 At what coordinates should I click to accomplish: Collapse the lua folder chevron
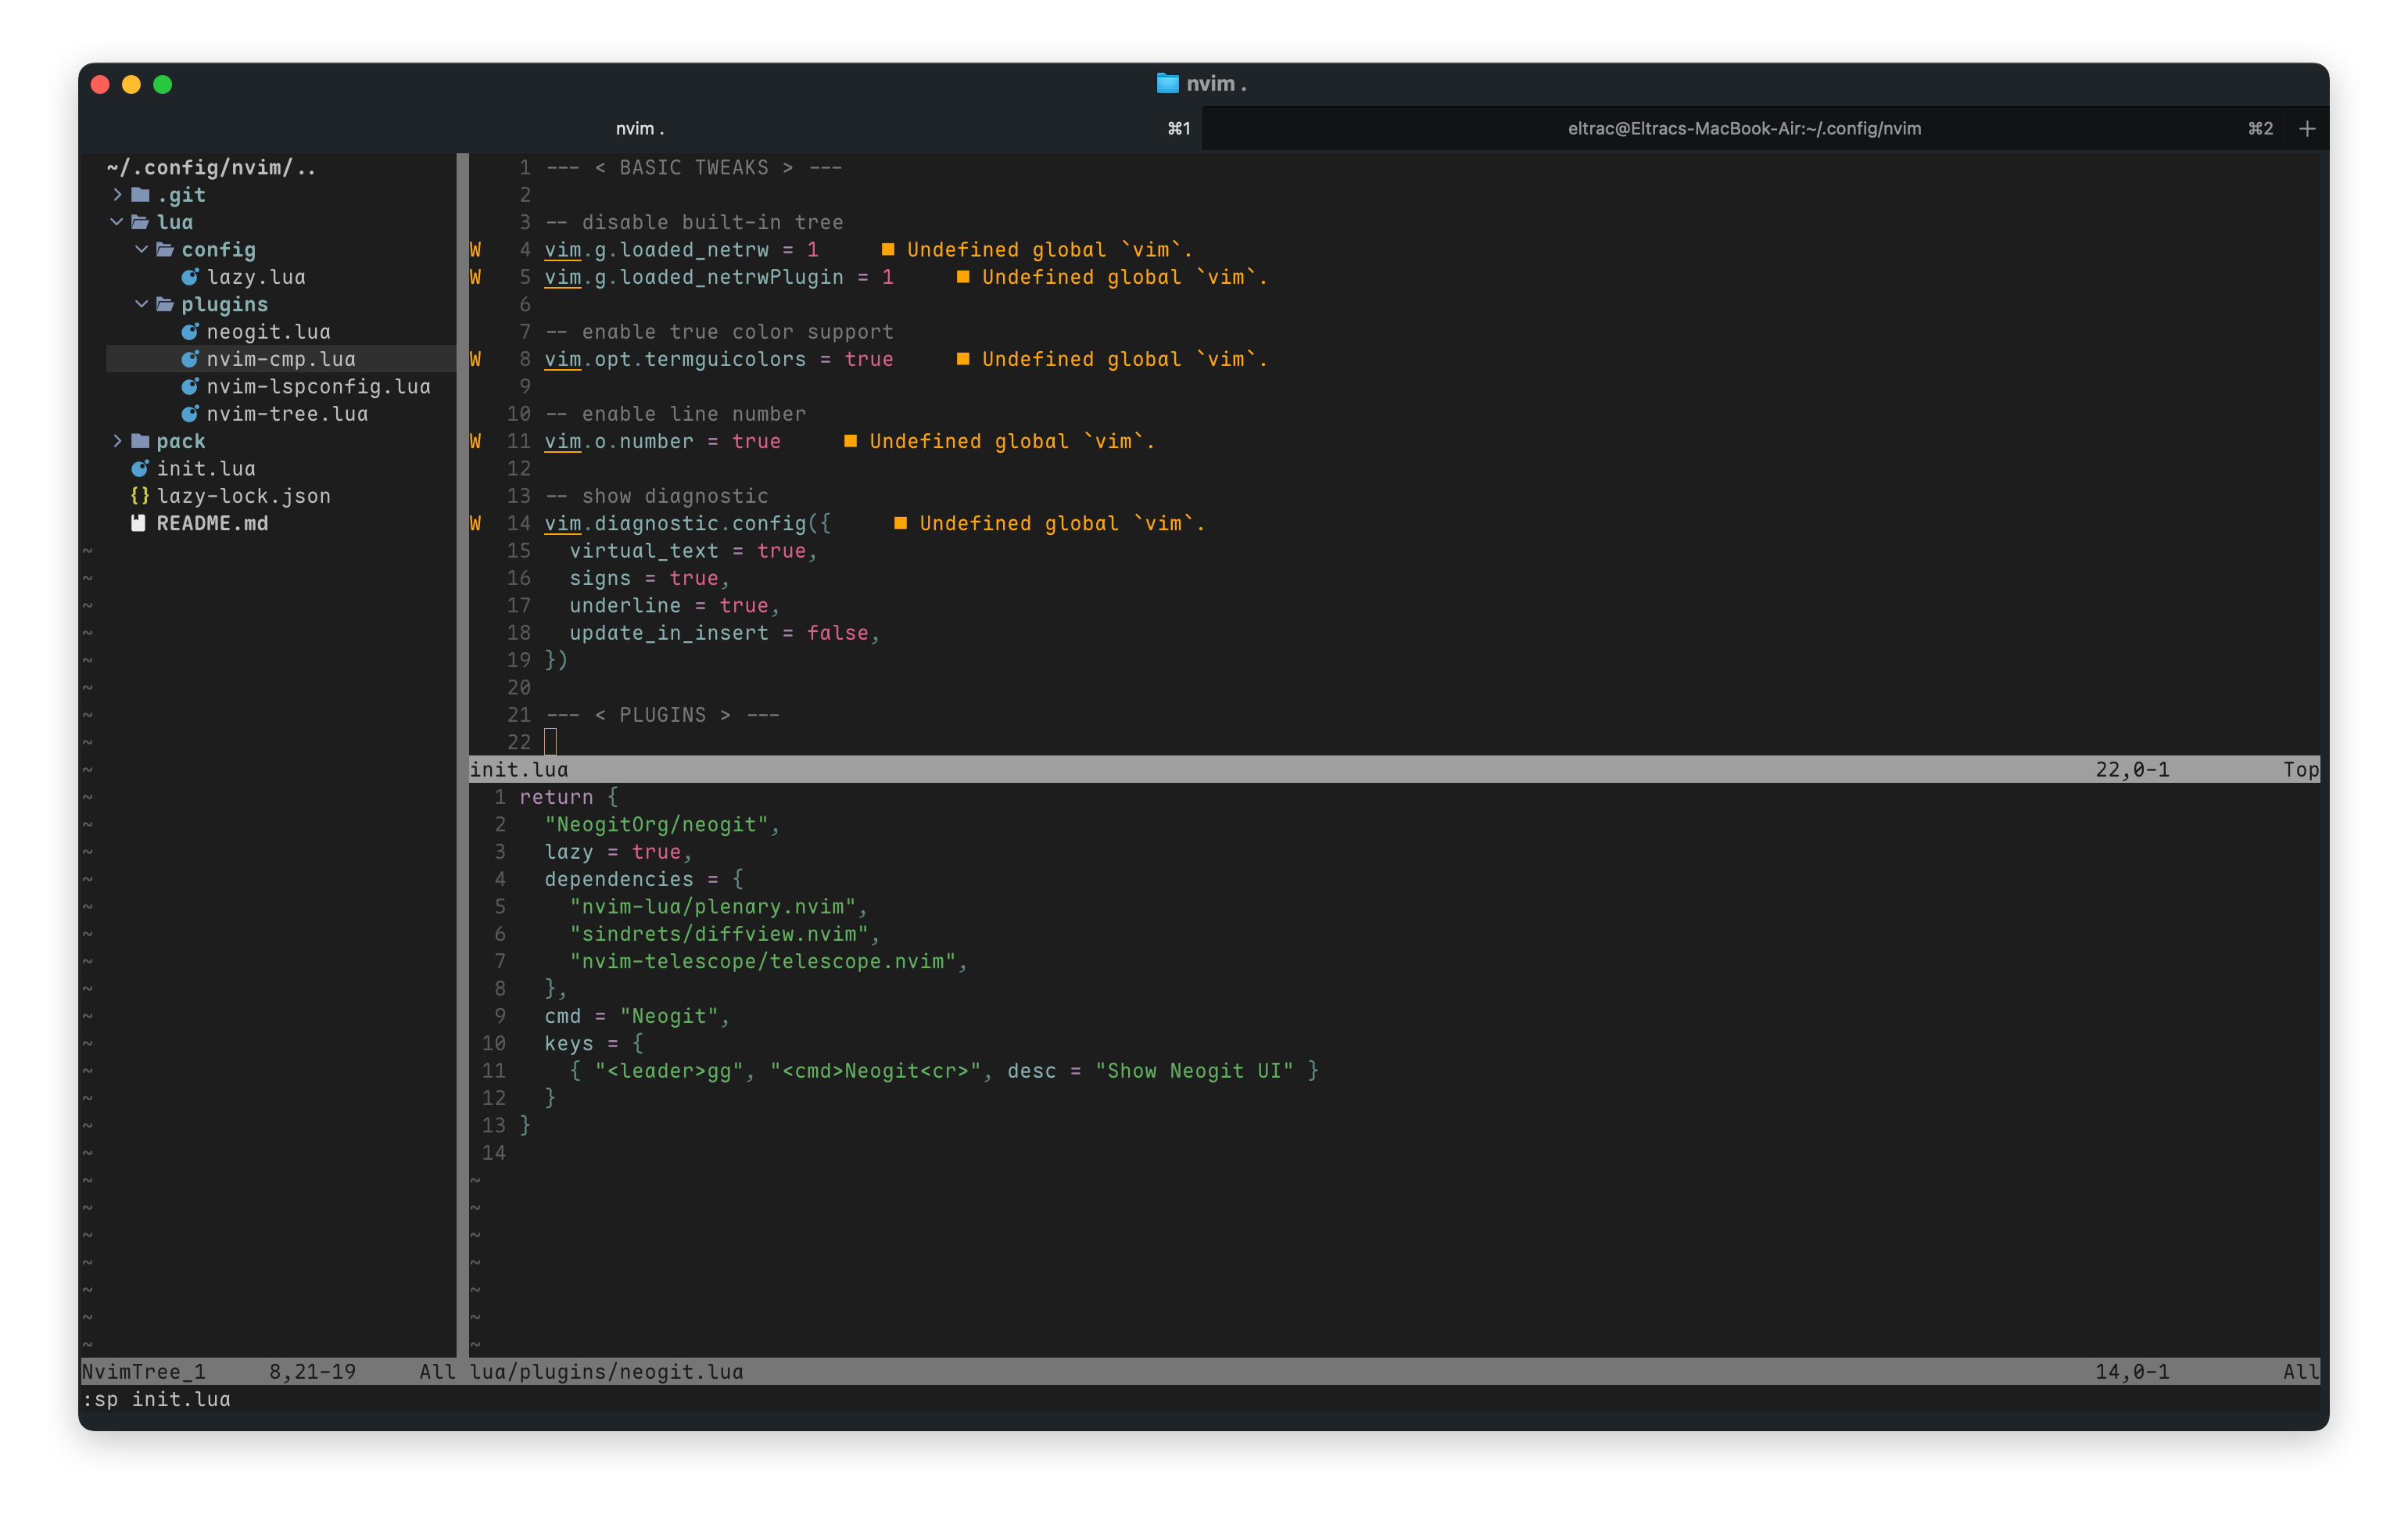(x=117, y=222)
